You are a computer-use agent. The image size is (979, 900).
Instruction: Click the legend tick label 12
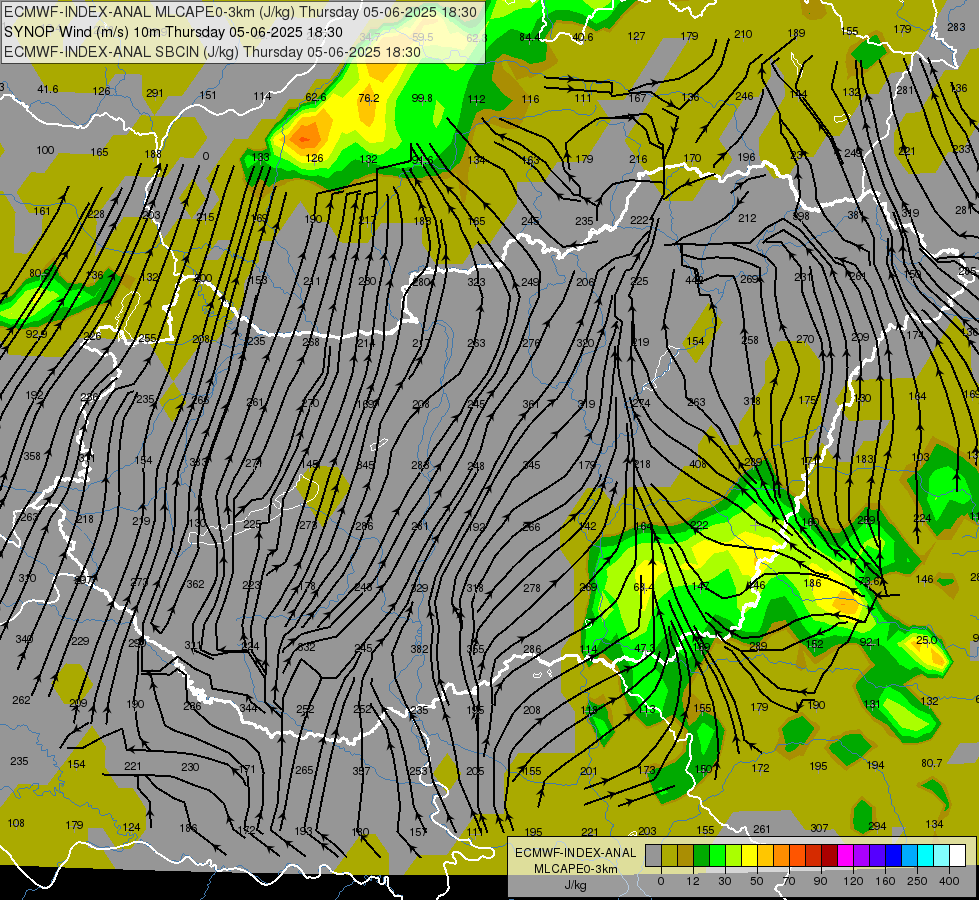[x=693, y=881]
